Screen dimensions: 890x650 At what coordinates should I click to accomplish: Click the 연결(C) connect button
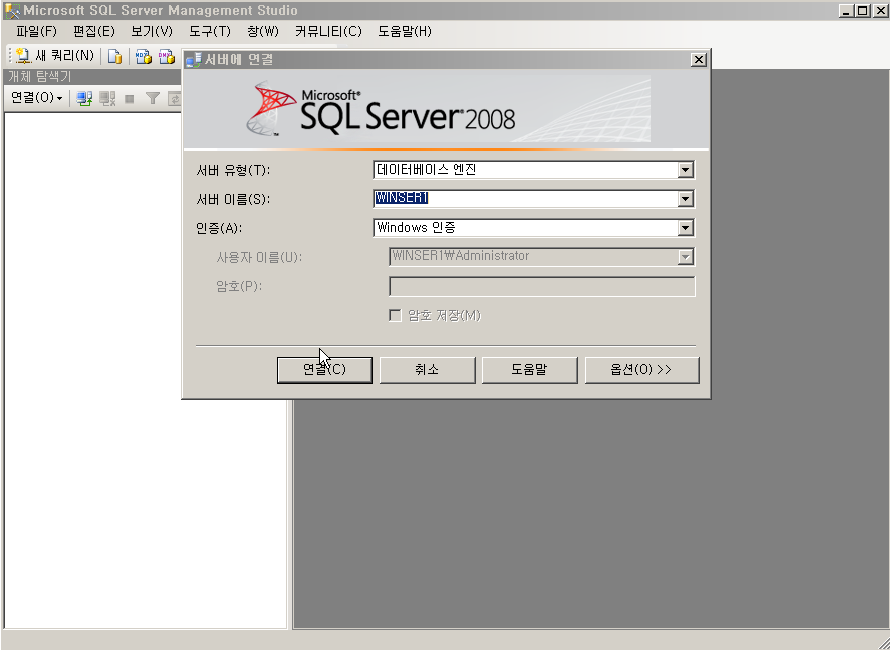pos(325,370)
